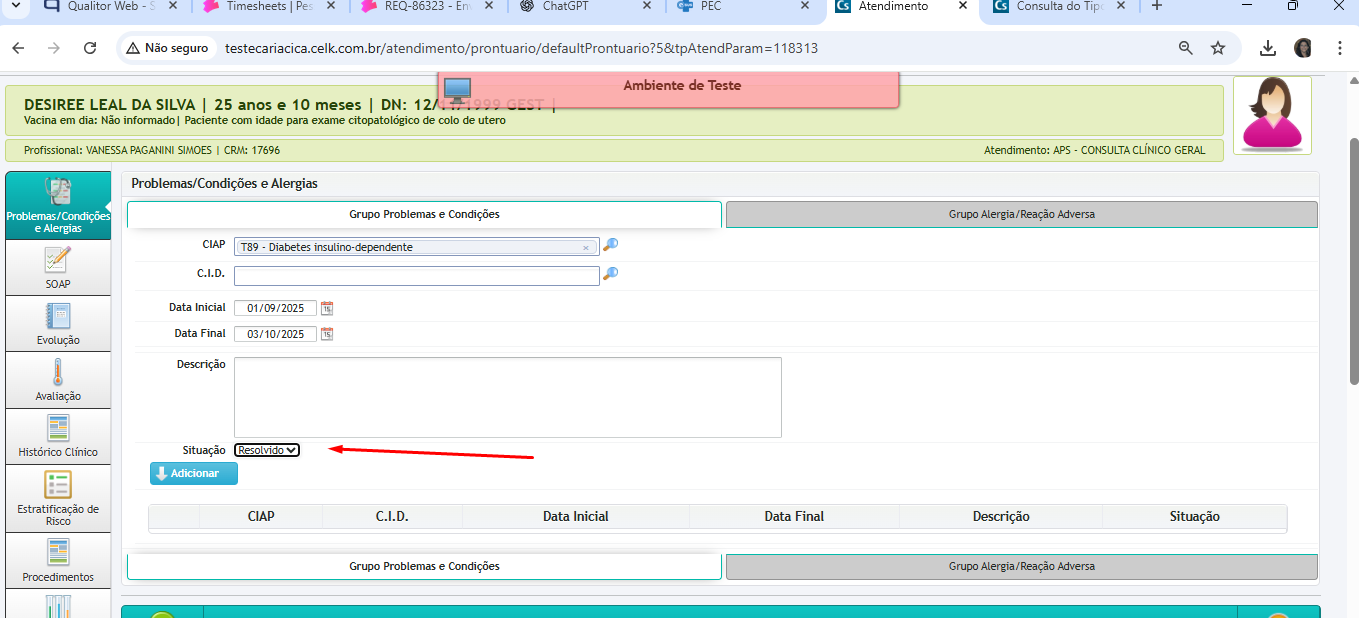This screenshot has height=618, width=1359.
Task: Open the Procedimentos sidebar icon
Action: point(58,560)
